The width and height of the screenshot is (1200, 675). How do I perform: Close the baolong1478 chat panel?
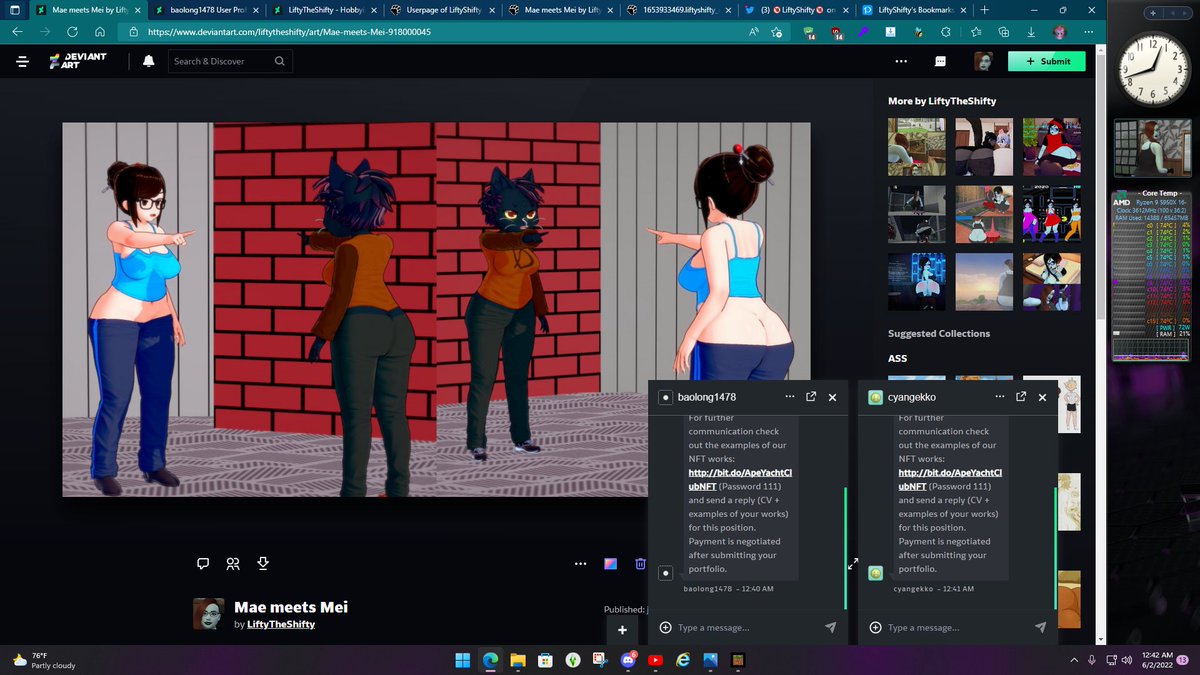pos(832,397)
